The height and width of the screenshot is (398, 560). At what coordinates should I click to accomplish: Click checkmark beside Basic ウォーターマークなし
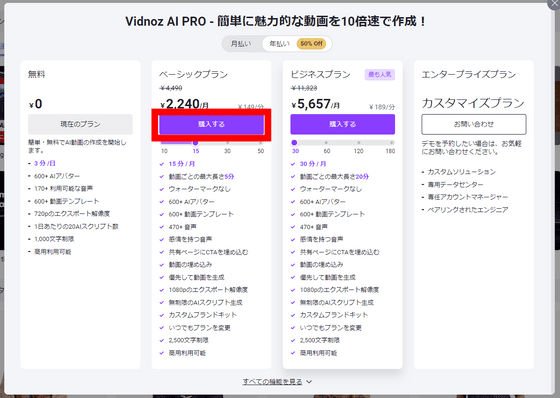click(x=162, y=189)
